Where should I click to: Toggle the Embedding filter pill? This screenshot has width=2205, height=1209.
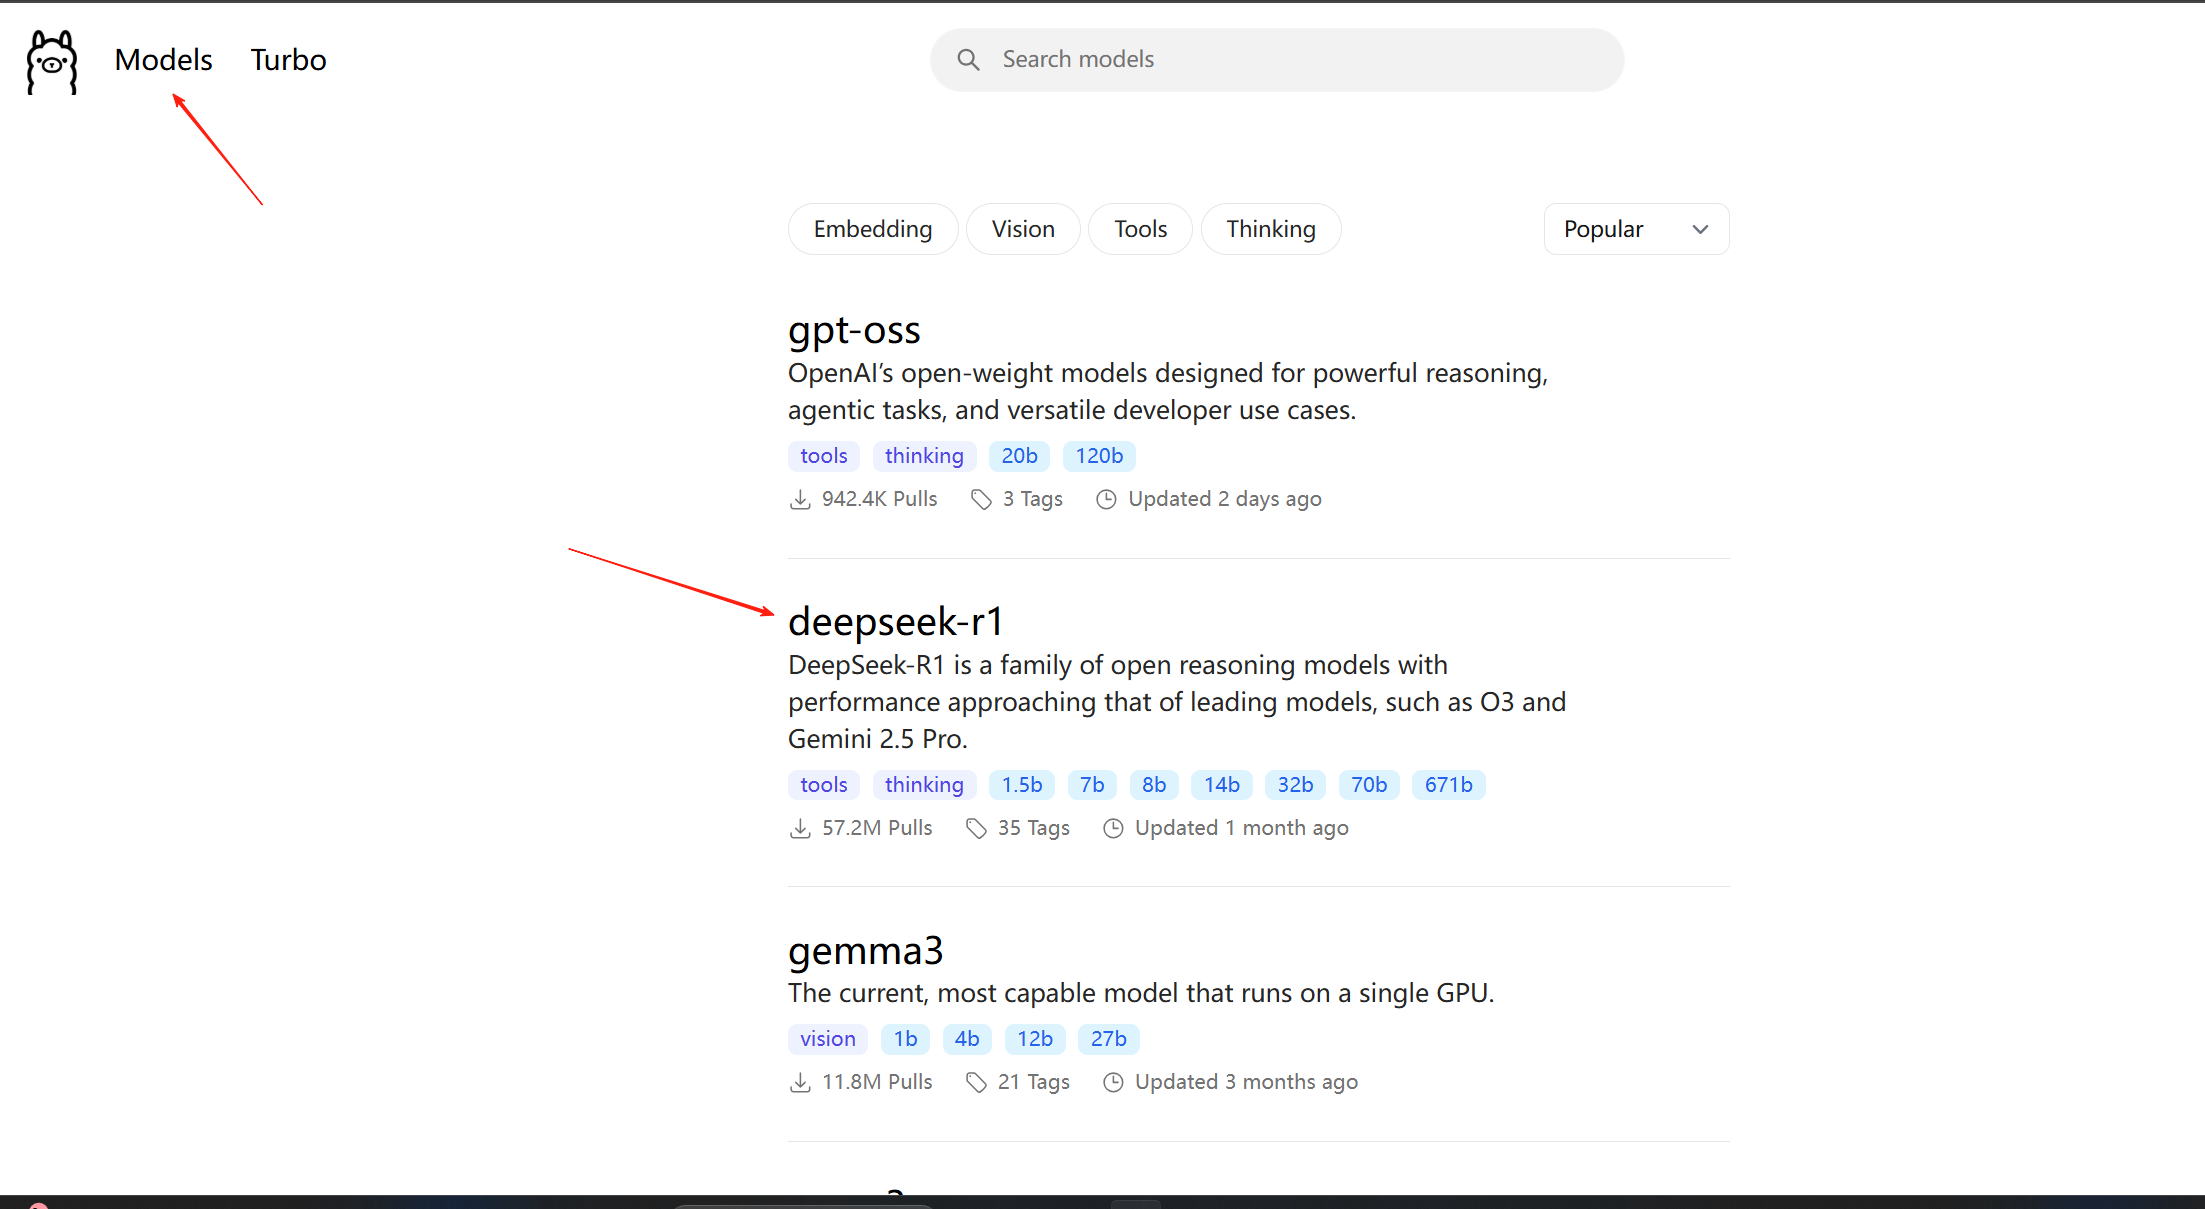point(872,229)
